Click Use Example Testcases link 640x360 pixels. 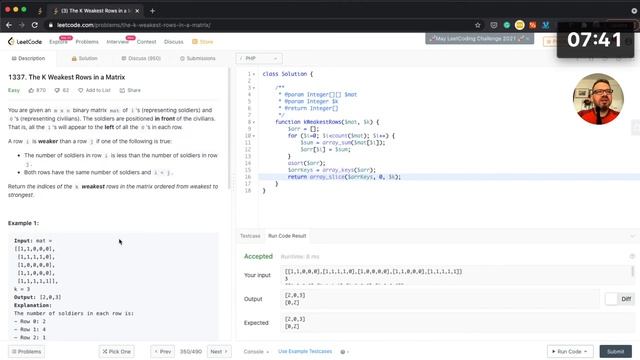coord(305,351)
